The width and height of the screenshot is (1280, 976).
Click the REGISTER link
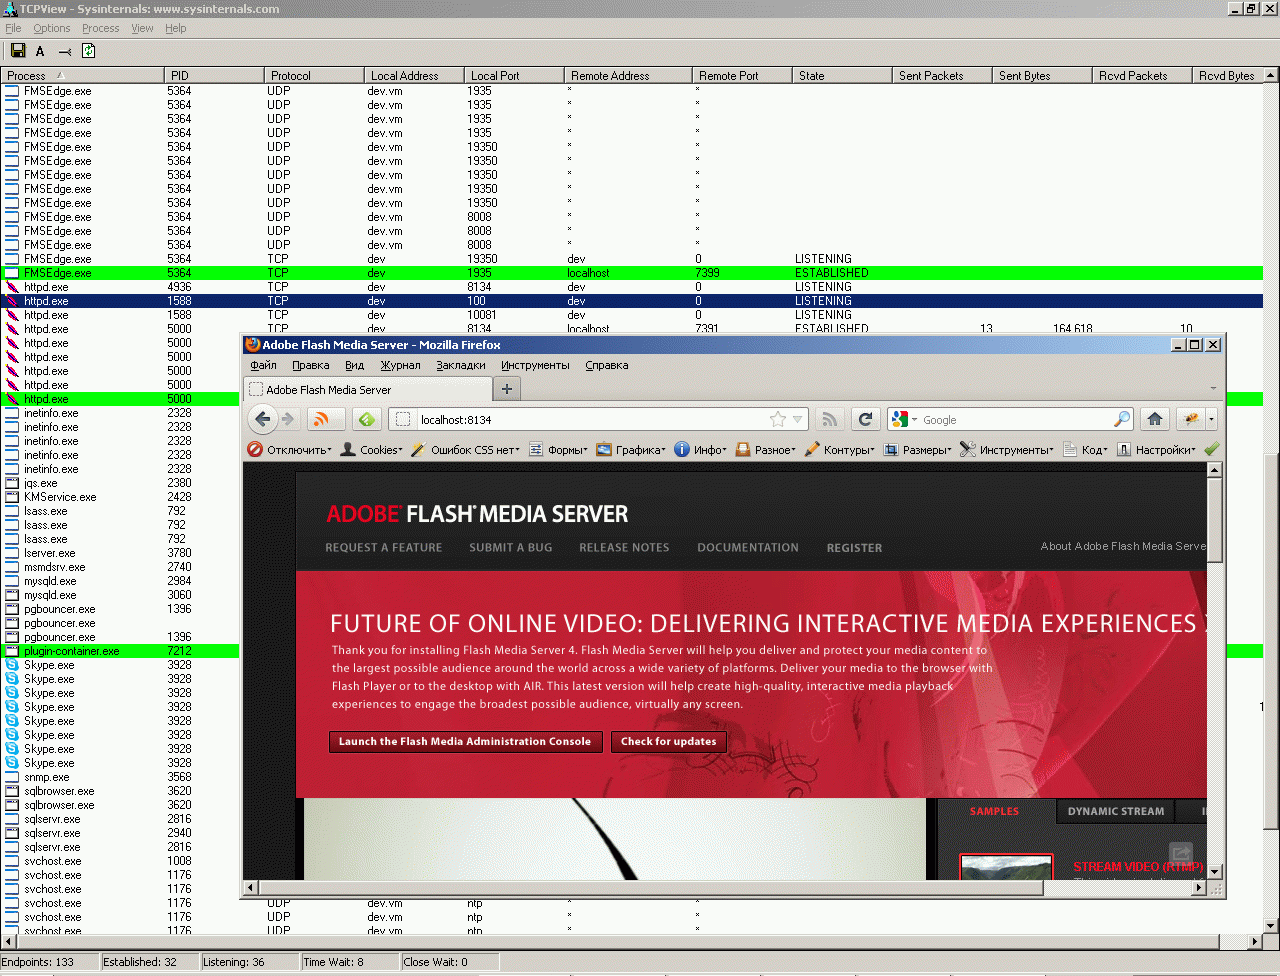click(x=854, y=548)
